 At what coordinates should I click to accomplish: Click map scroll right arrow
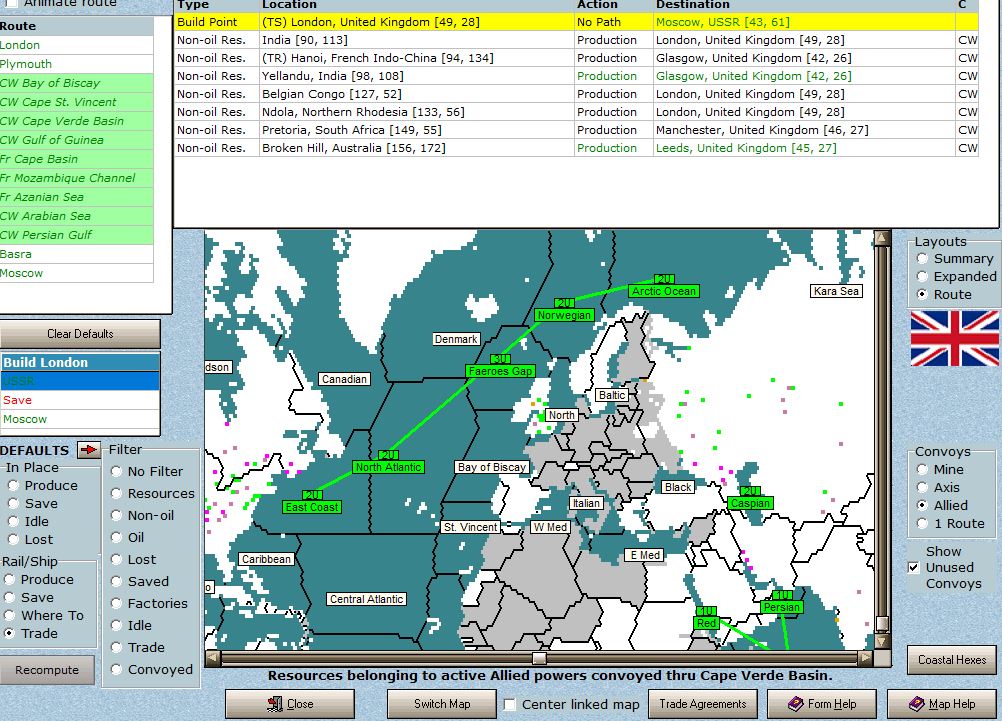click(865, 658)
